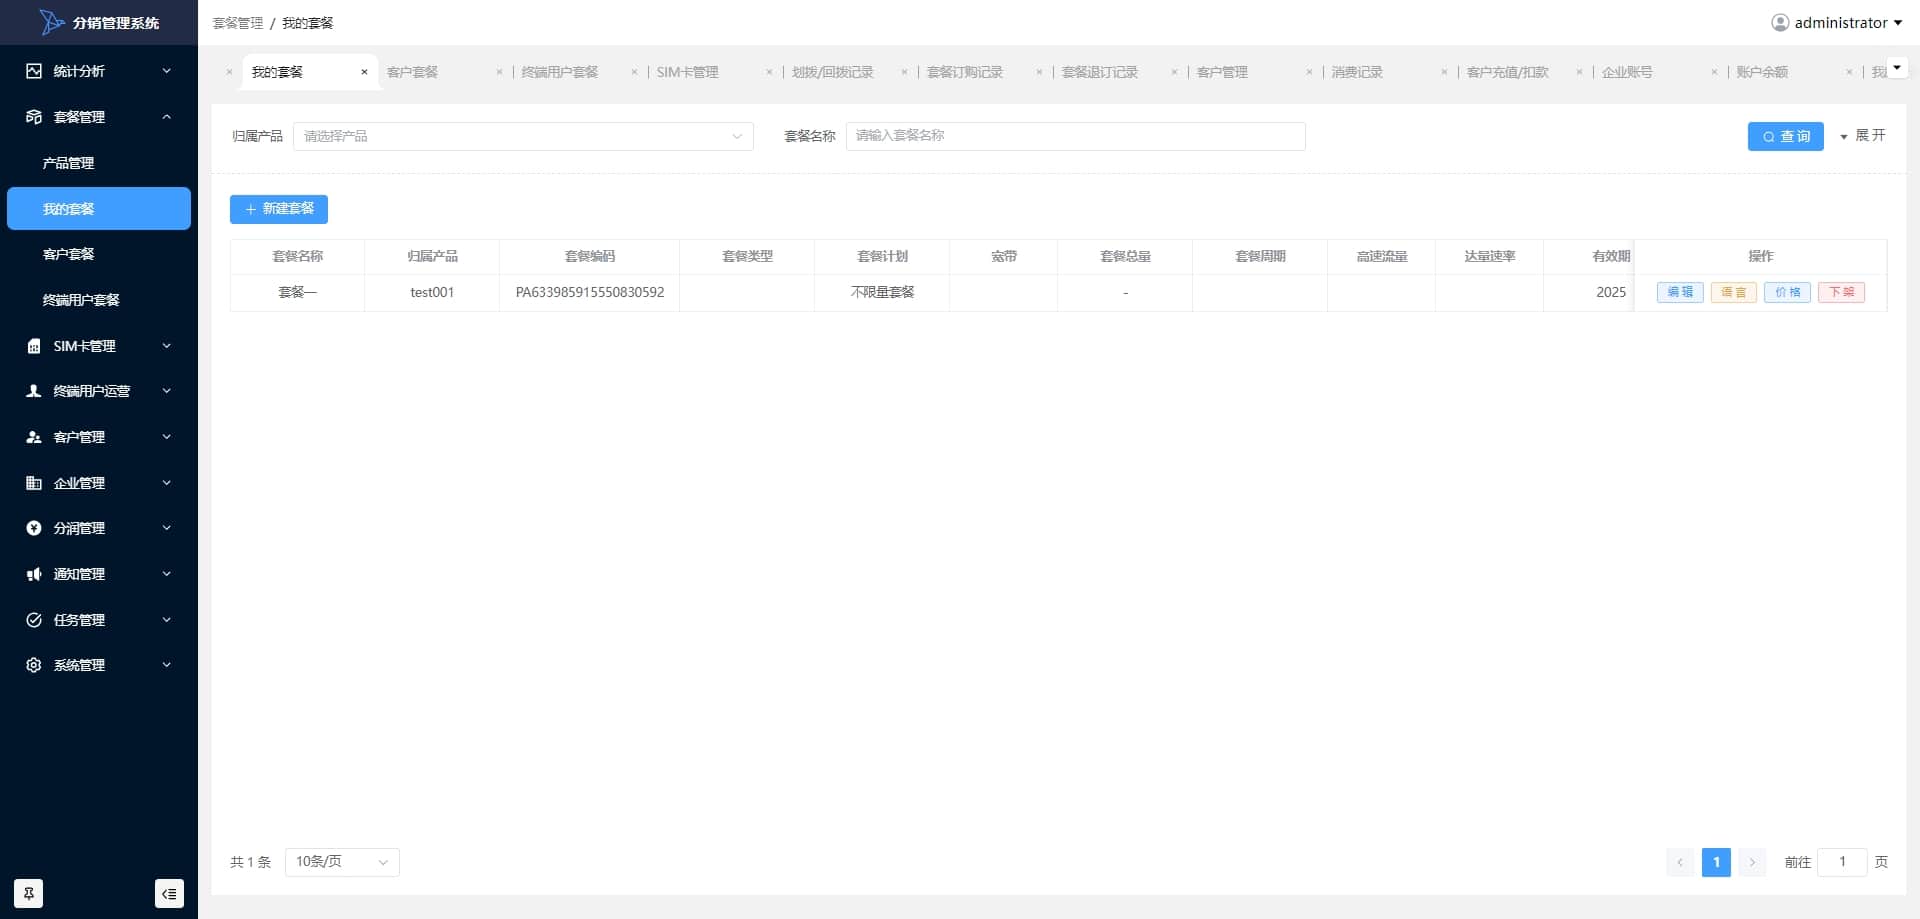1920x919 pixels.
Task: Click the 查询 search button
Action: 1786,136
